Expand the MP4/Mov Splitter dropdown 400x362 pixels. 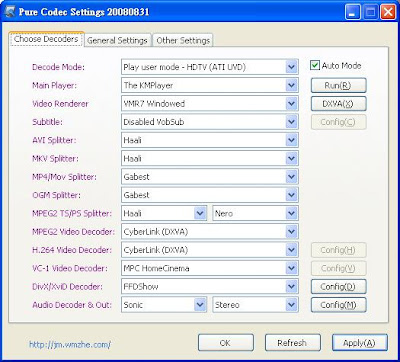[210, 177]
